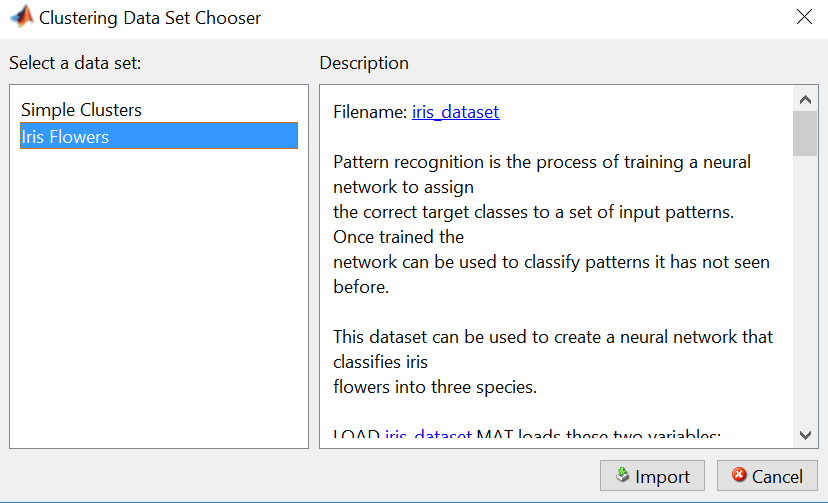Click the red X icon on Cancel
Viewport: 828px width, 503px height.
tap(739, 476)
